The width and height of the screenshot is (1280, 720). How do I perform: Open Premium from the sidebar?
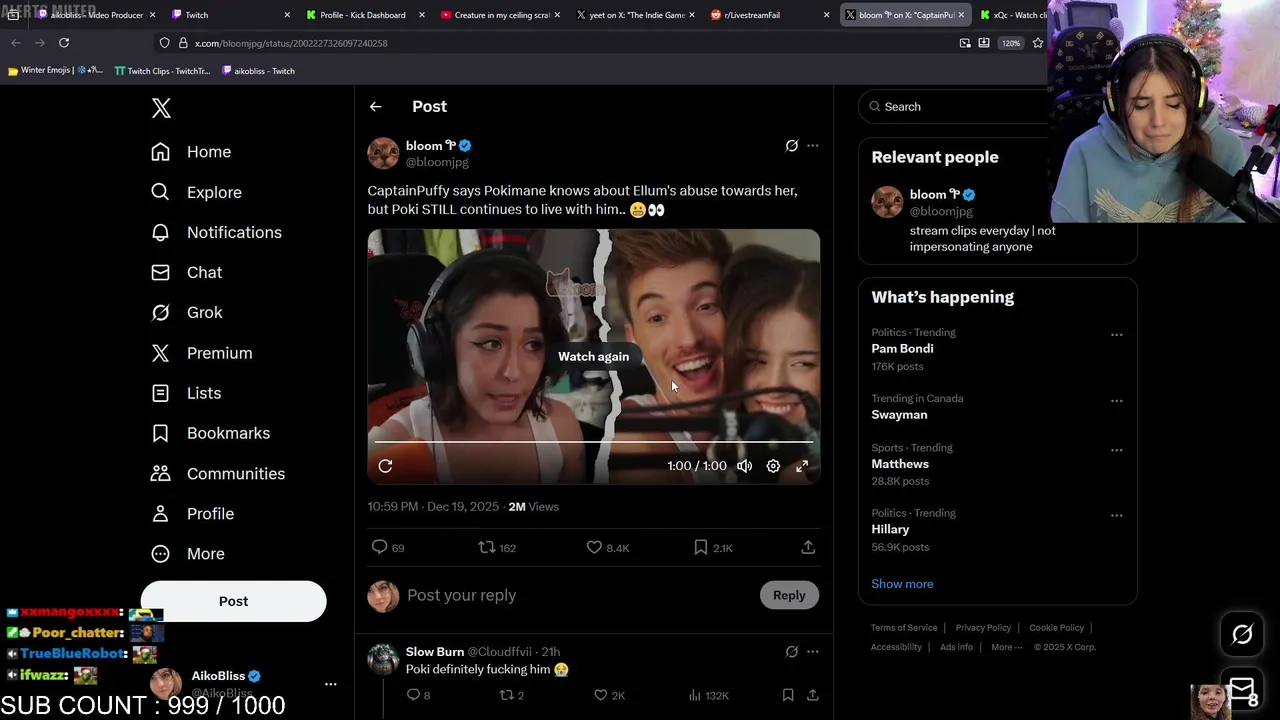pyautogui.click(x=201, y=353)
